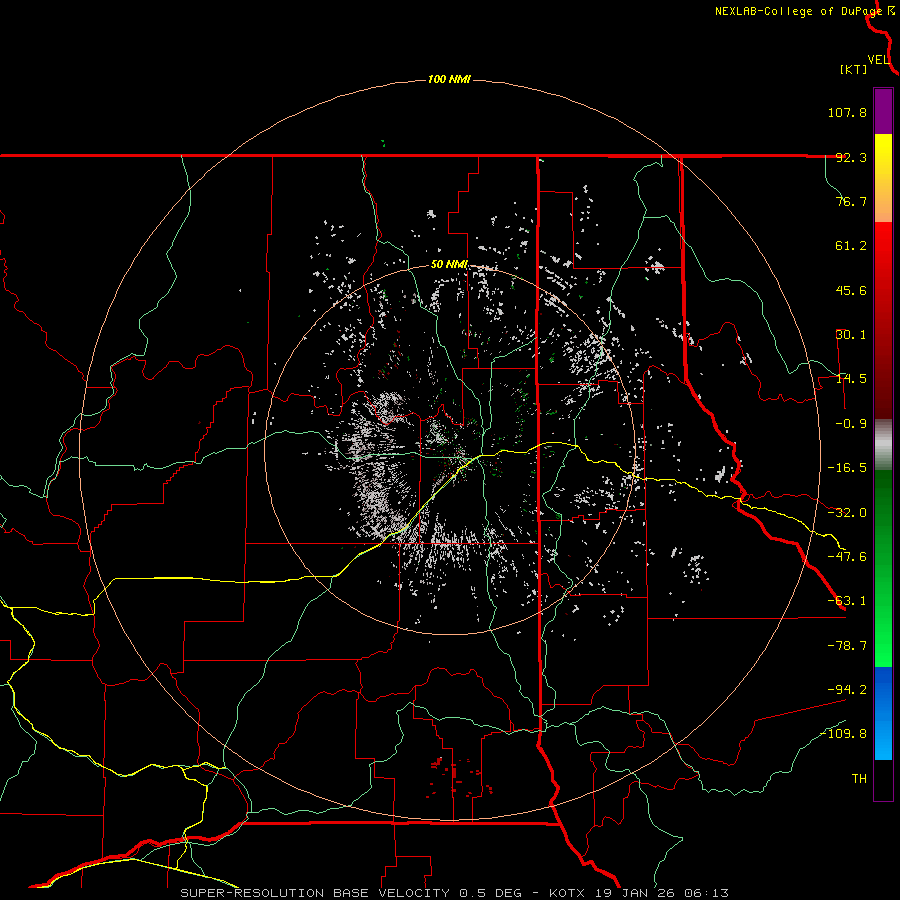
Task: Click the 14.5 velocity scale value
Action: tap(851, 379)
